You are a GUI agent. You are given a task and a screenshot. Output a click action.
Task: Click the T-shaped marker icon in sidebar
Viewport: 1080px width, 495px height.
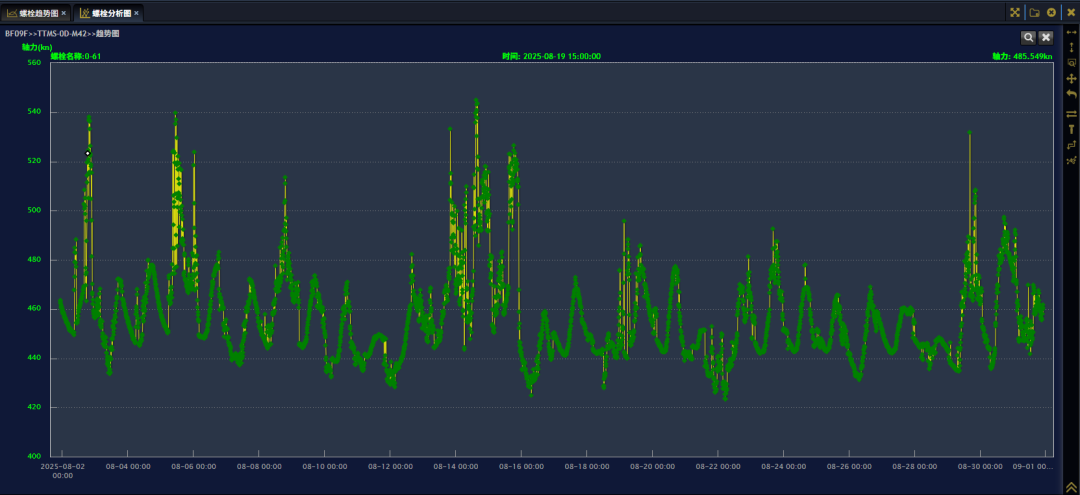[1071, 129]
